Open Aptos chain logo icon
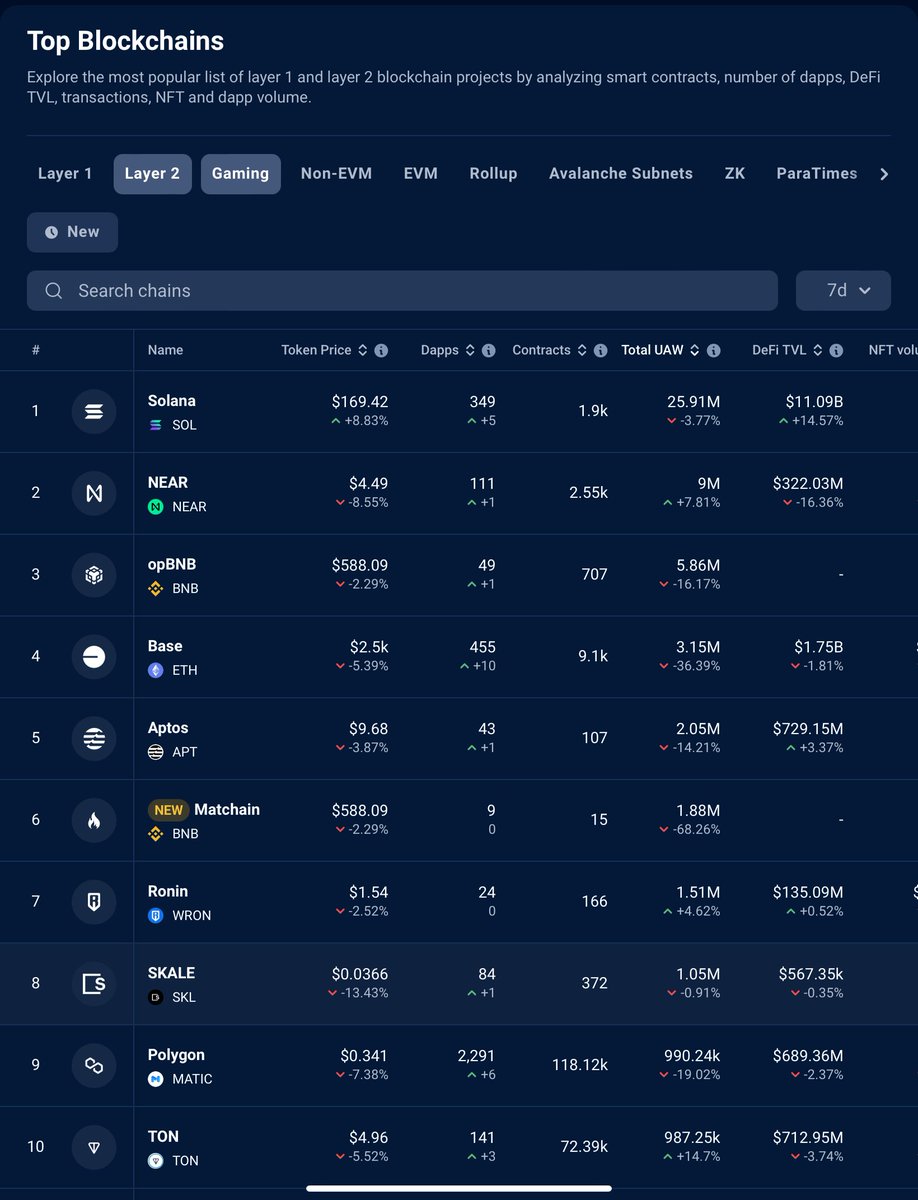This screenshot has width=918, height=1200. pos(94,739)
